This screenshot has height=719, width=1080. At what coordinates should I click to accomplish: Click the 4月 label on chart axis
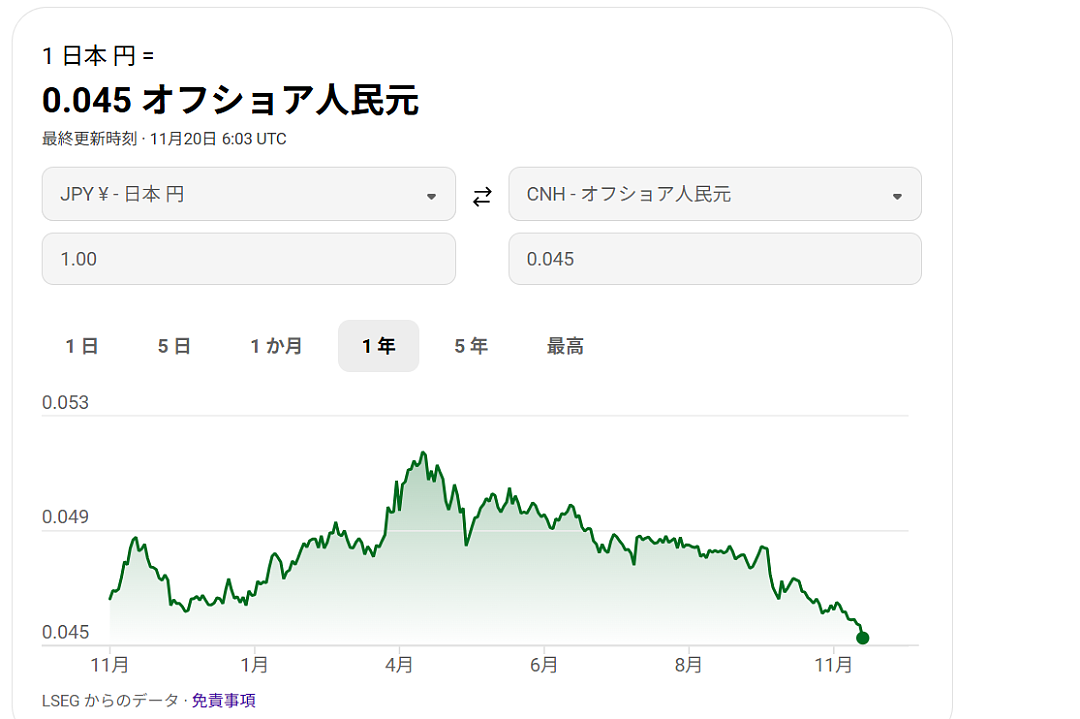coord(398,664)
